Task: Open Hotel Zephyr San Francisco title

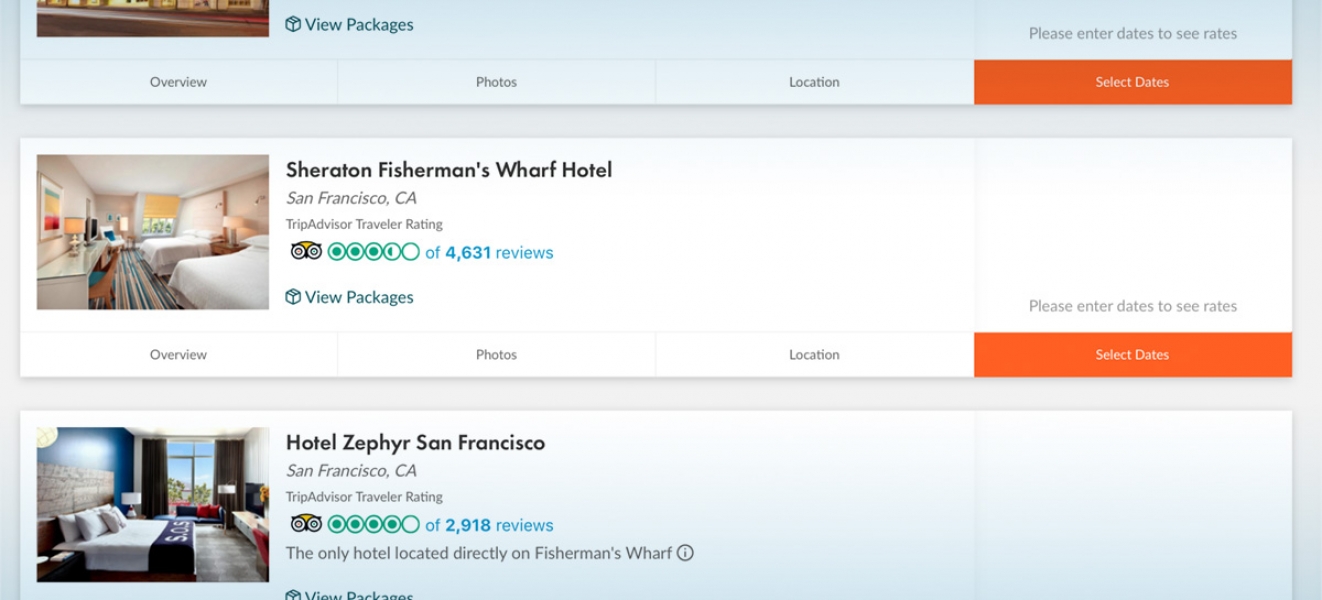Action: click(415, 442)
